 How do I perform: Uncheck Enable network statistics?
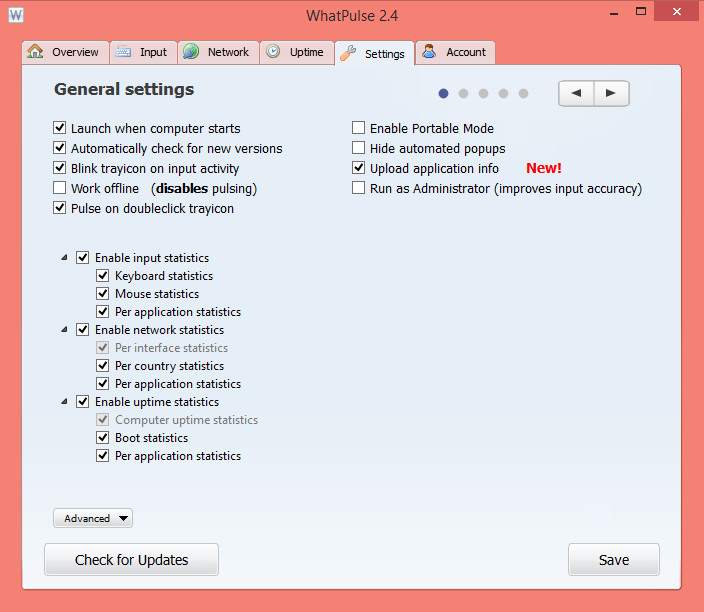[83, 330]
